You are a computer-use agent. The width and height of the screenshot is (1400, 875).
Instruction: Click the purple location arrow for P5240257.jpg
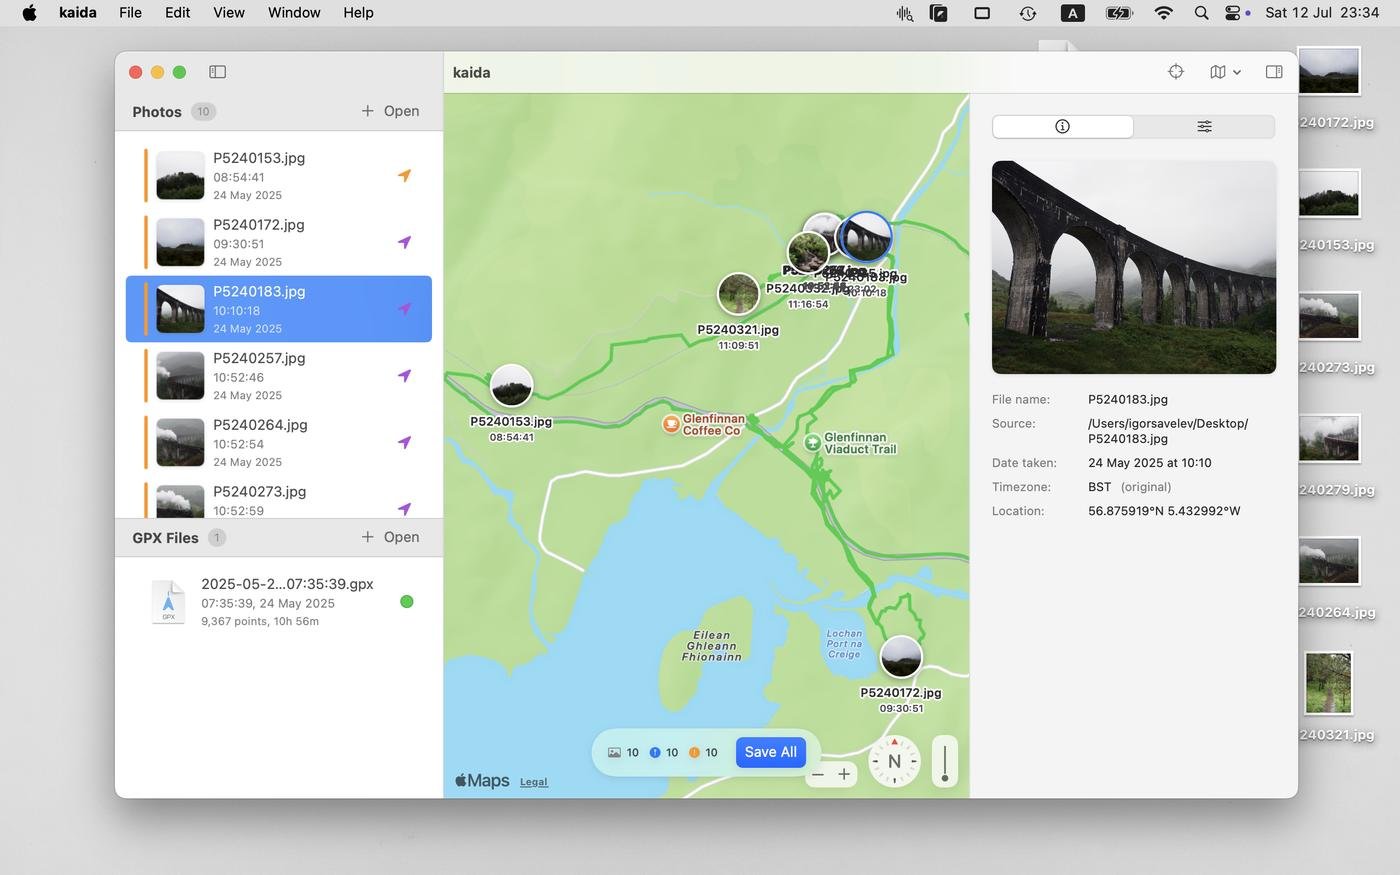(404, 376)
